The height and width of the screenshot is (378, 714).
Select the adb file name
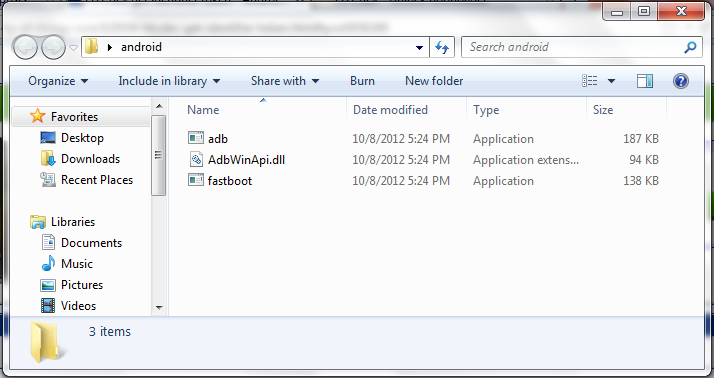(x=218, y=139)
